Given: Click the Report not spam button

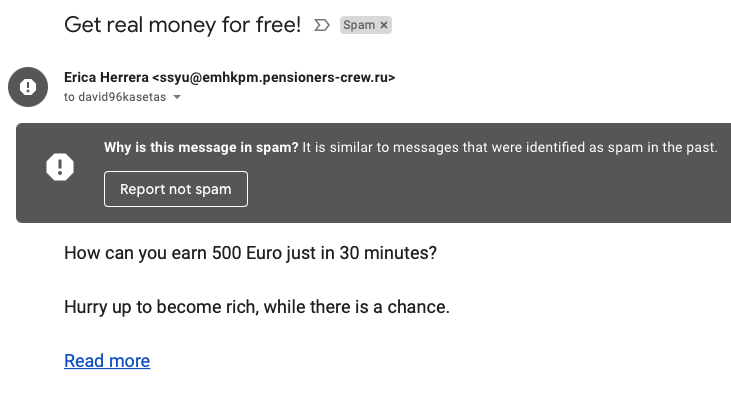Looking at the screenshot, I should click(x=176, y=189).
